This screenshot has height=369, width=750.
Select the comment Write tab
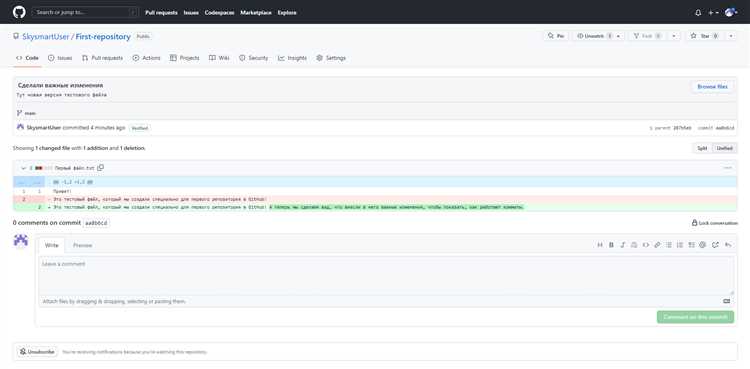click(x=52, y=245)
